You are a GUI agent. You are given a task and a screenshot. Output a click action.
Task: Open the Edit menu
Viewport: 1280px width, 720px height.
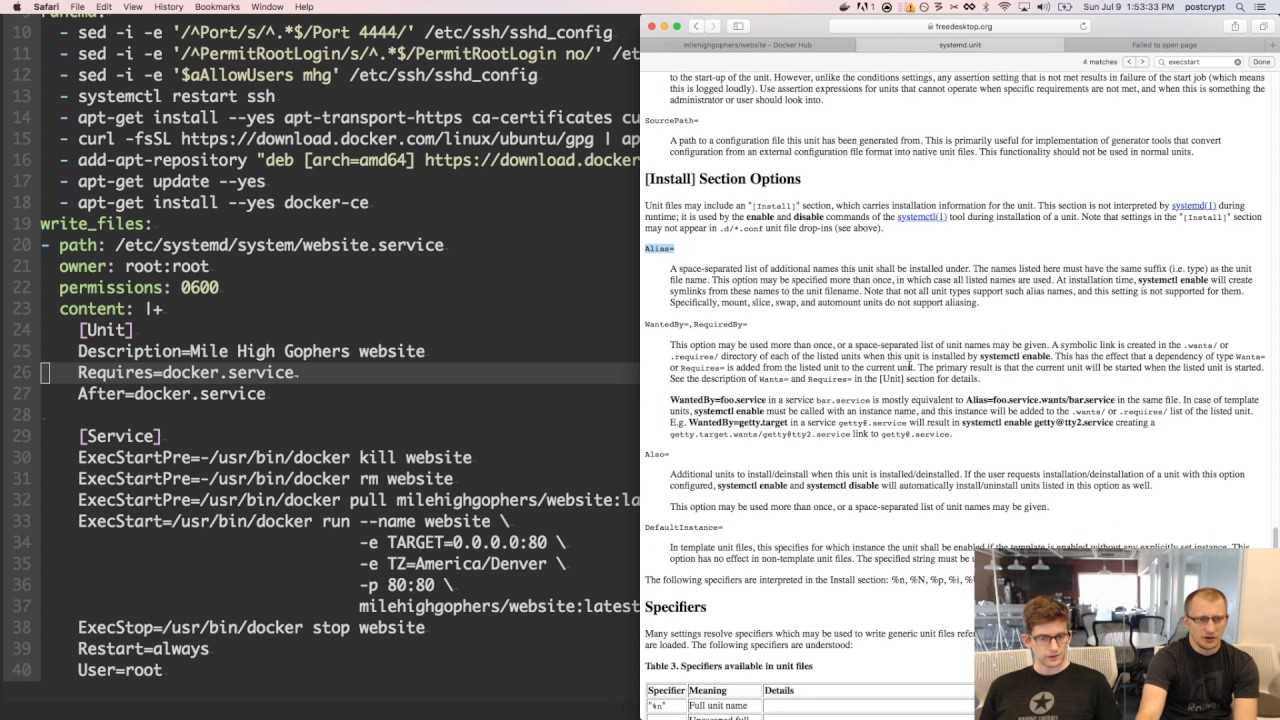click(104, 7)
